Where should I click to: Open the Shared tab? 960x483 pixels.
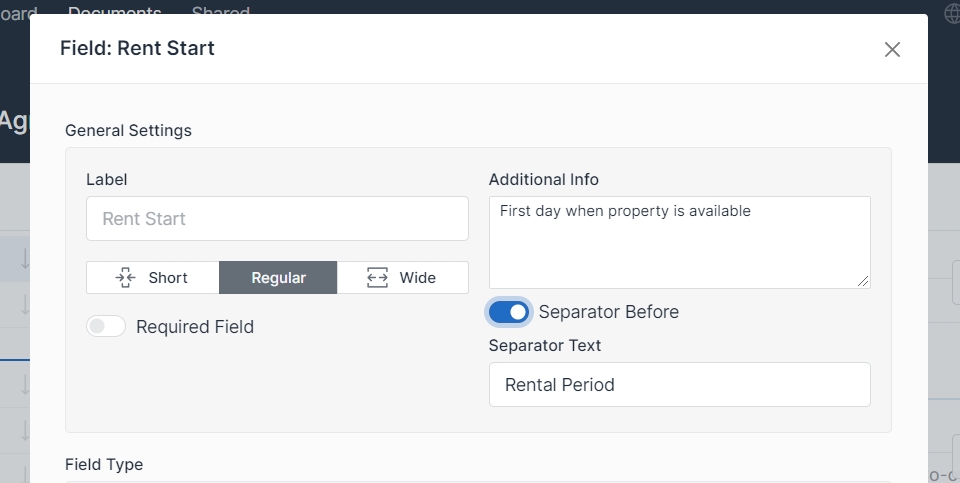(220, 12)
